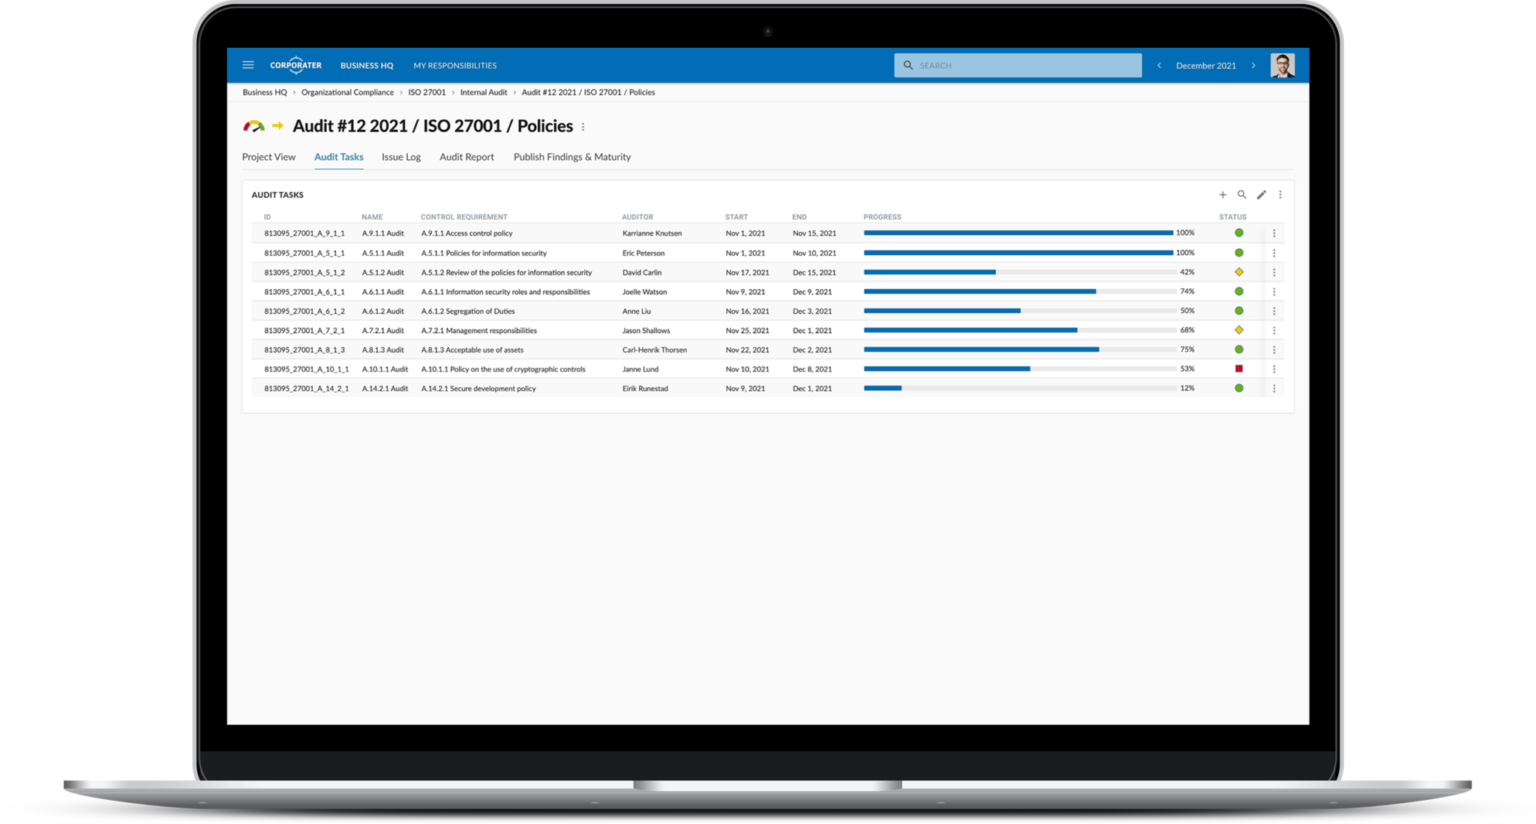This screenshot has height=824, width=1536.
Task: Click the progress bar for A.14.2.1 Audit
Action: [884, 388]
